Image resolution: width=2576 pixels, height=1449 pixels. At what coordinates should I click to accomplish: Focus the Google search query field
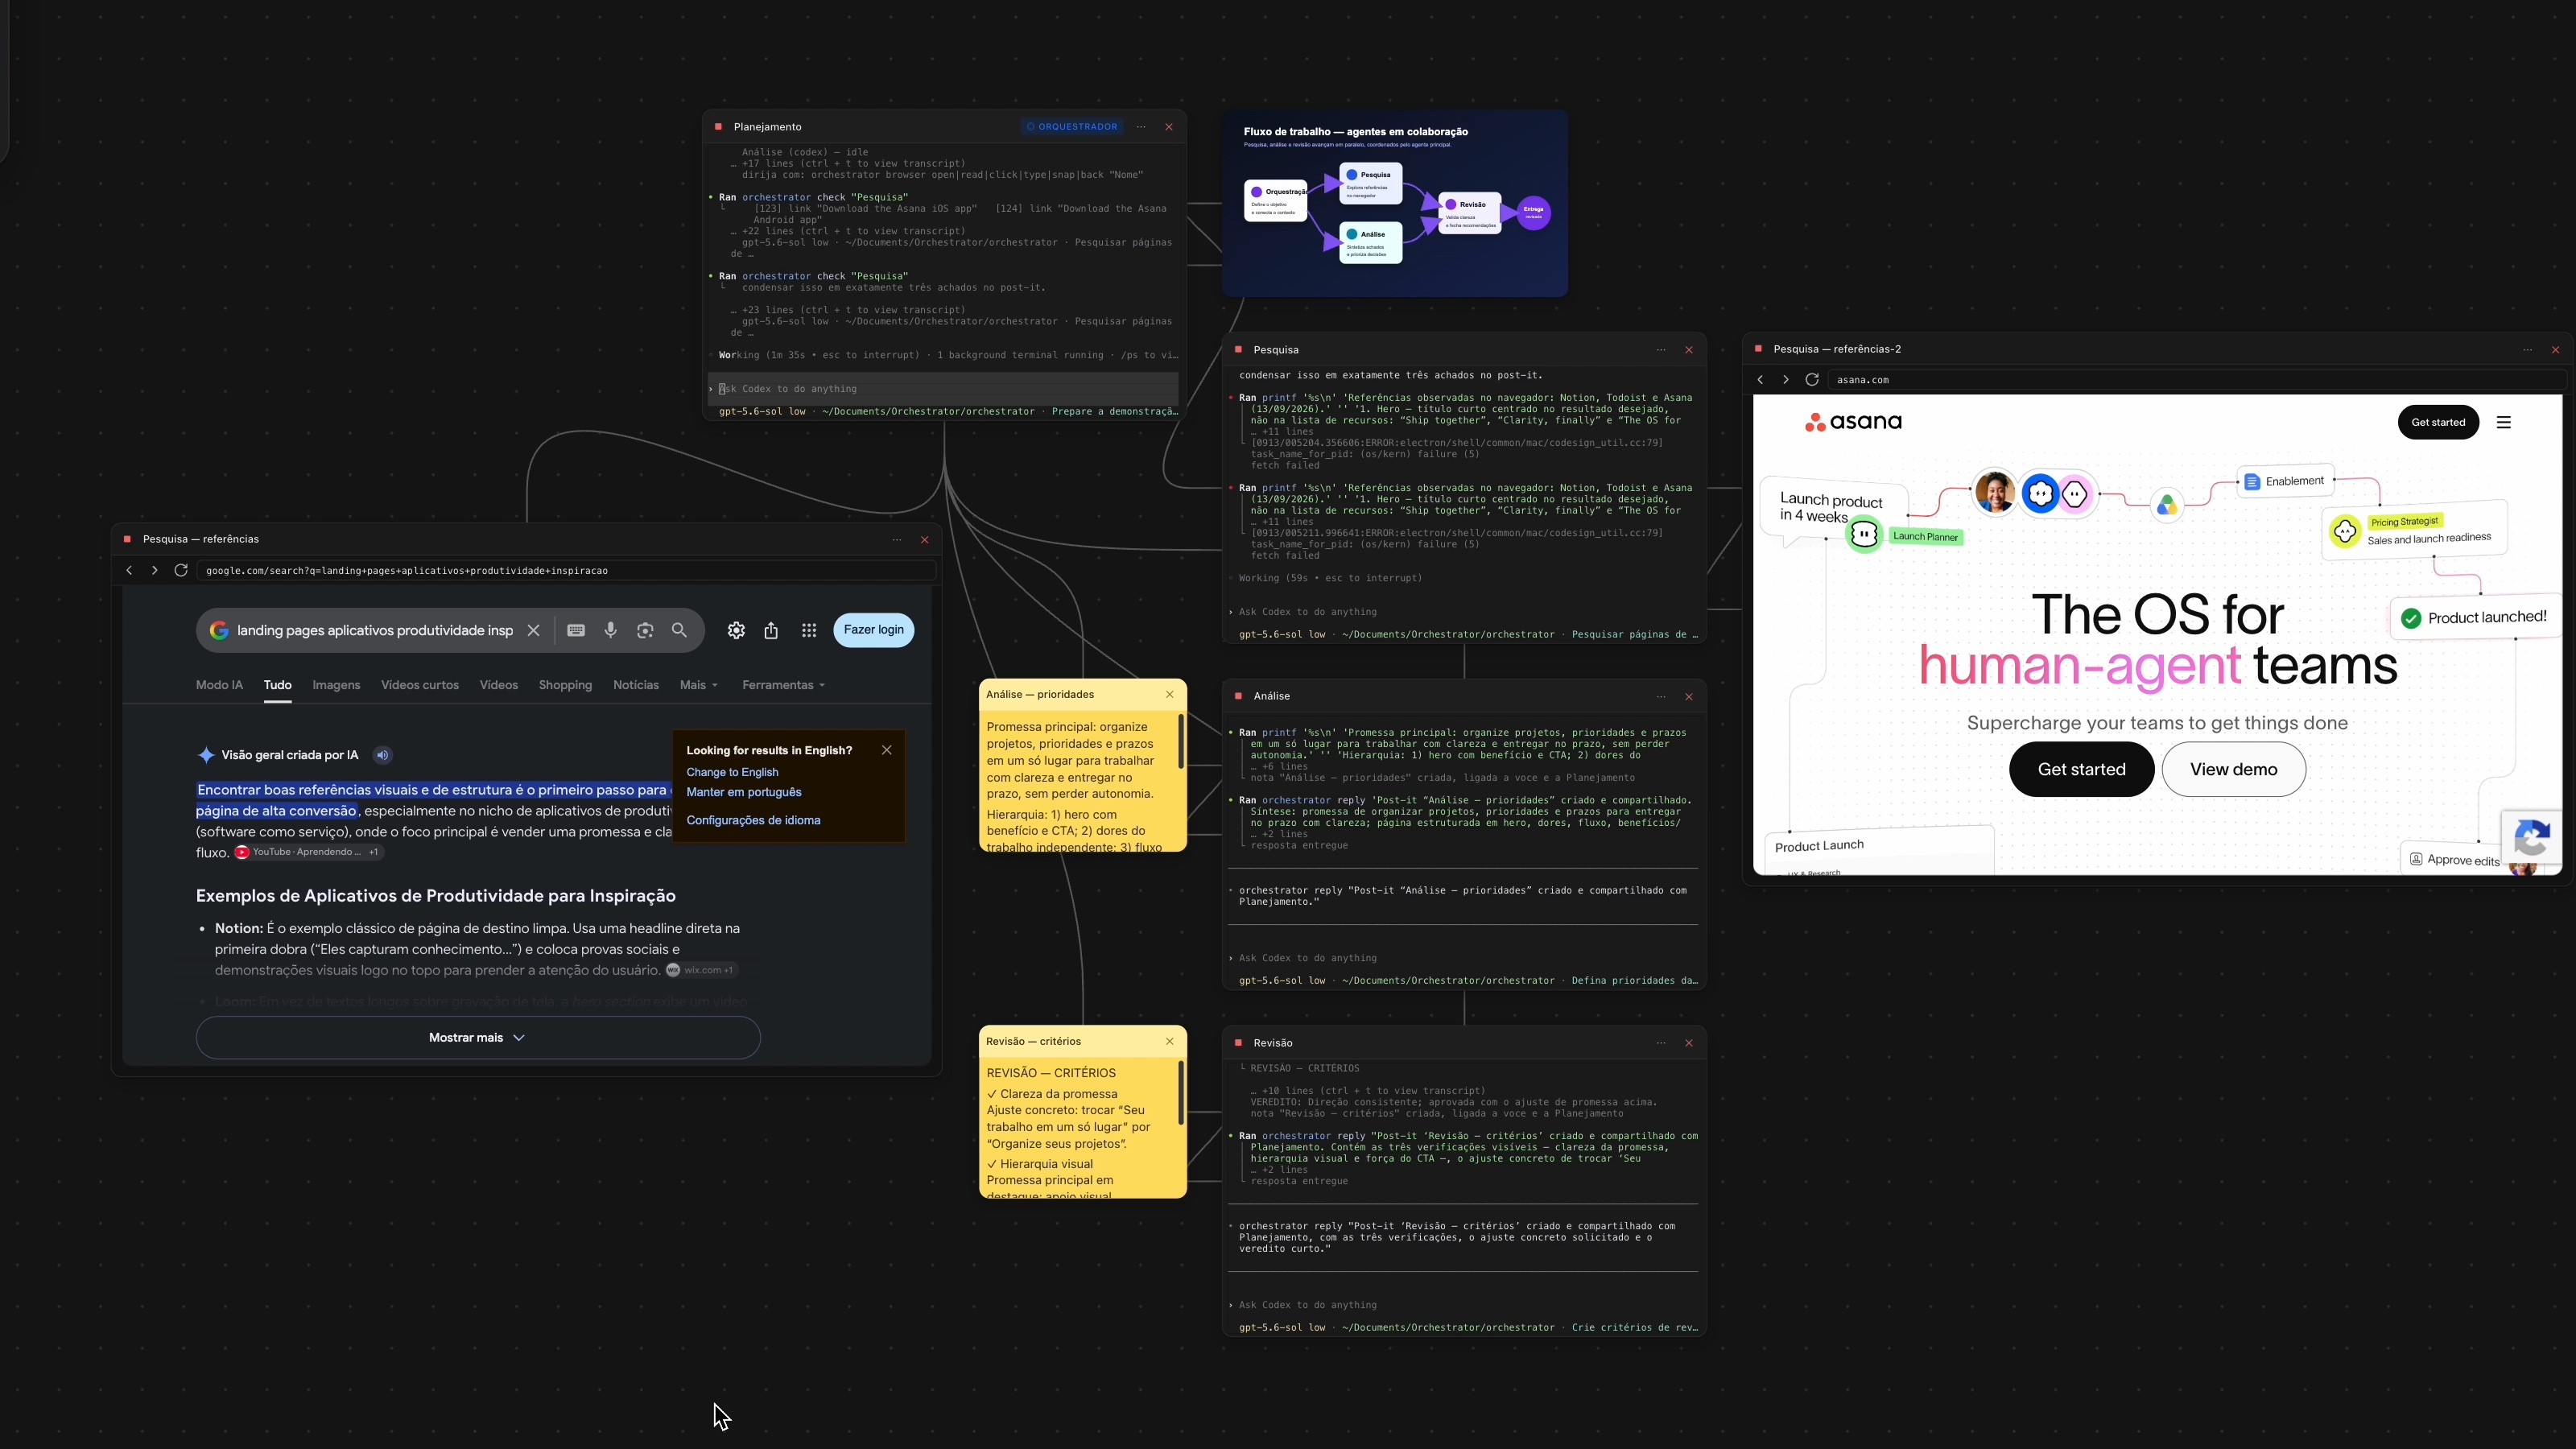click(375, 630)
